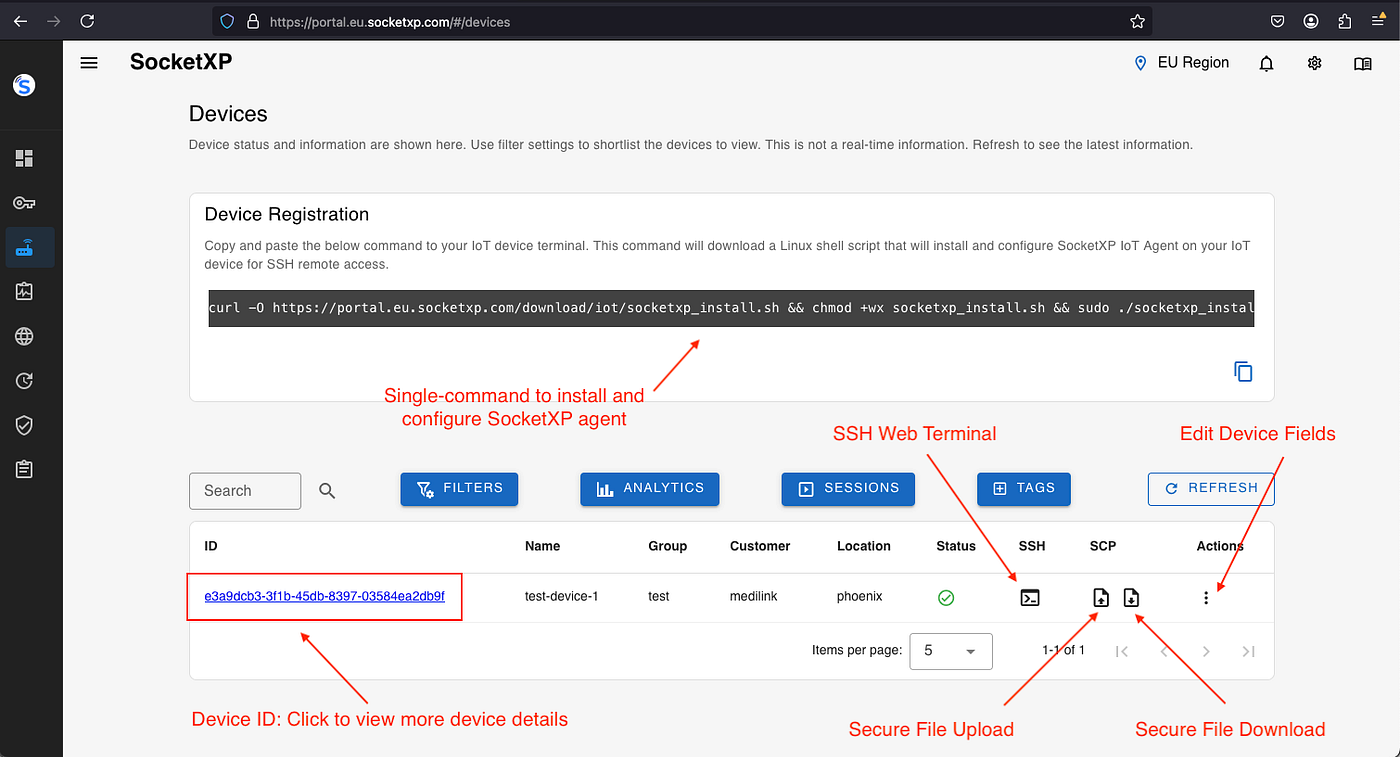Viewport: 1400px width, 757px height.
Task: Go to the next table page
Action: tap(1206, 651)
